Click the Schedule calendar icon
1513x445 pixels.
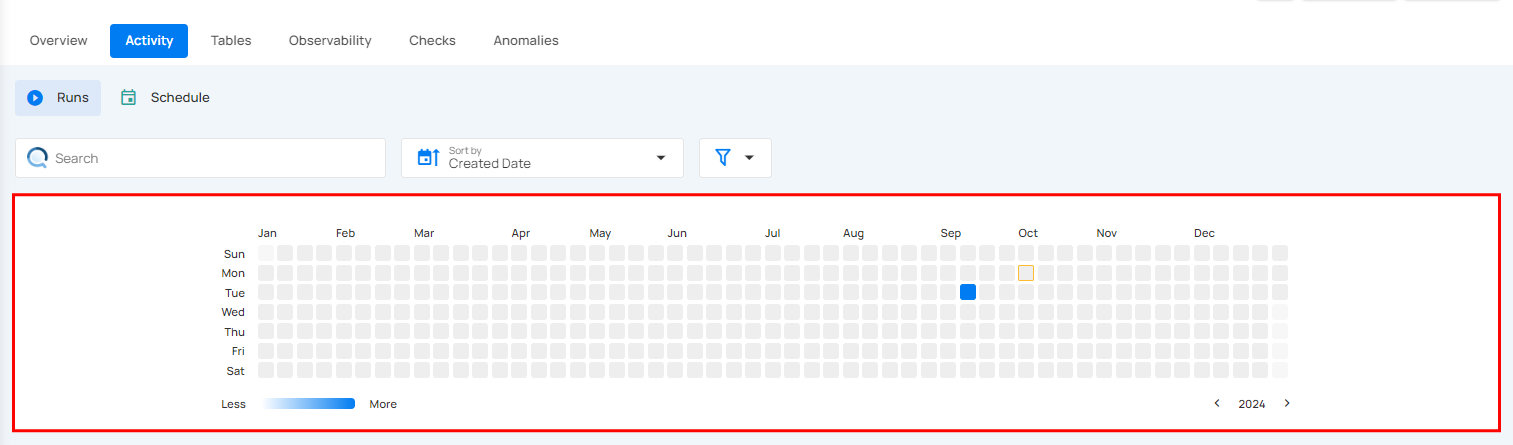[128, 98]
